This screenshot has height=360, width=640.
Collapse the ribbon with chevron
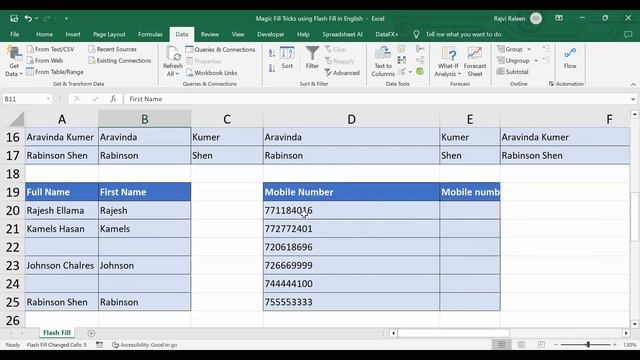coord(633,84)
